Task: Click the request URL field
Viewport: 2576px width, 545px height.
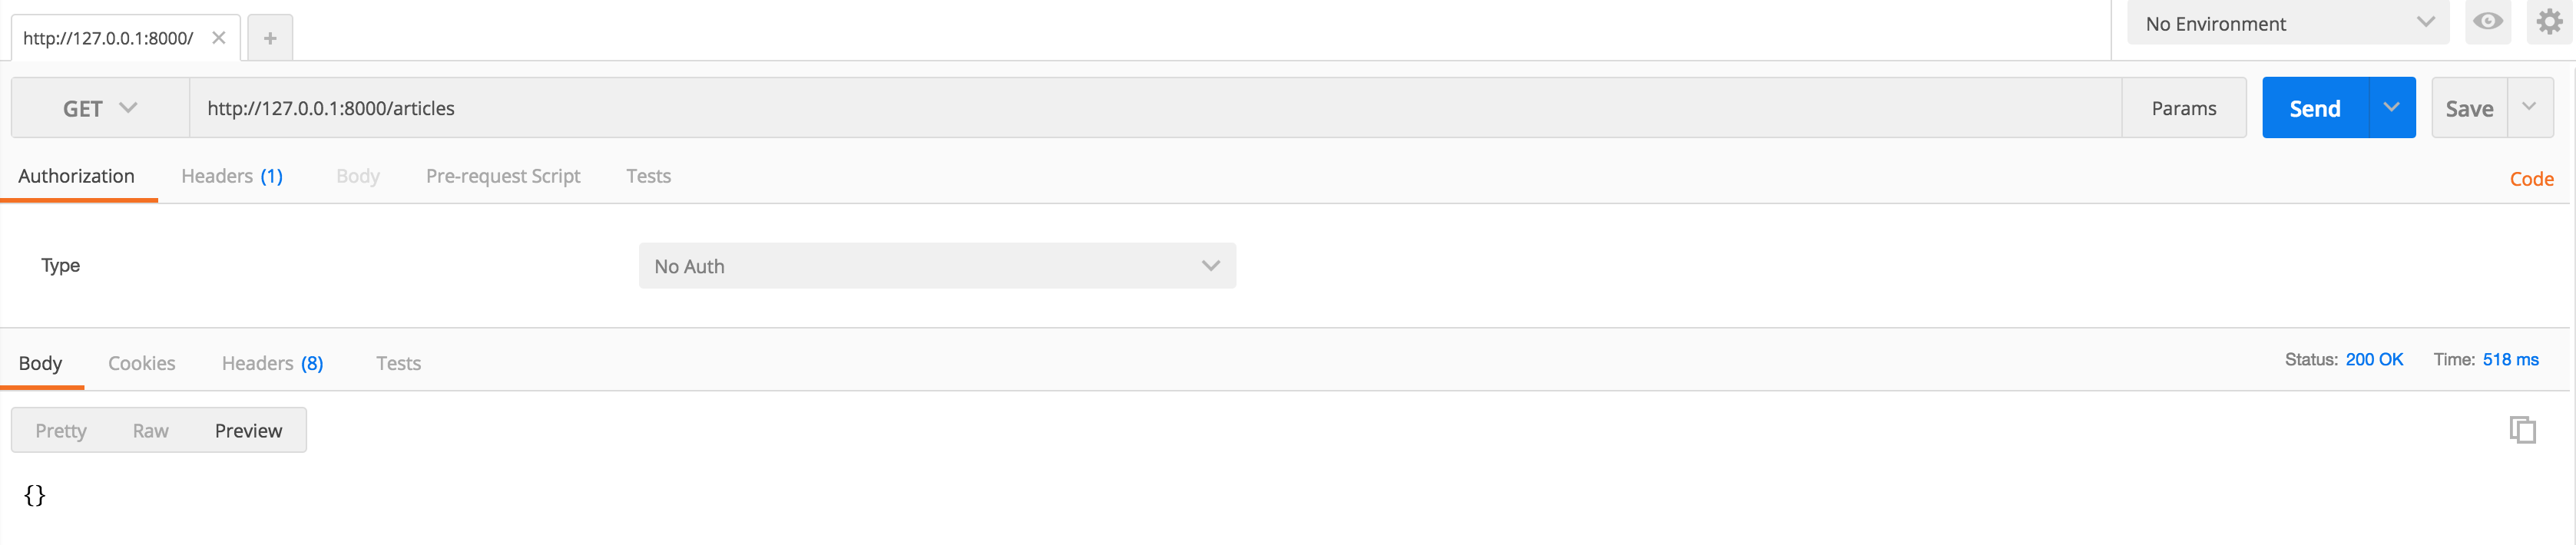Action: pos(1155,108)
